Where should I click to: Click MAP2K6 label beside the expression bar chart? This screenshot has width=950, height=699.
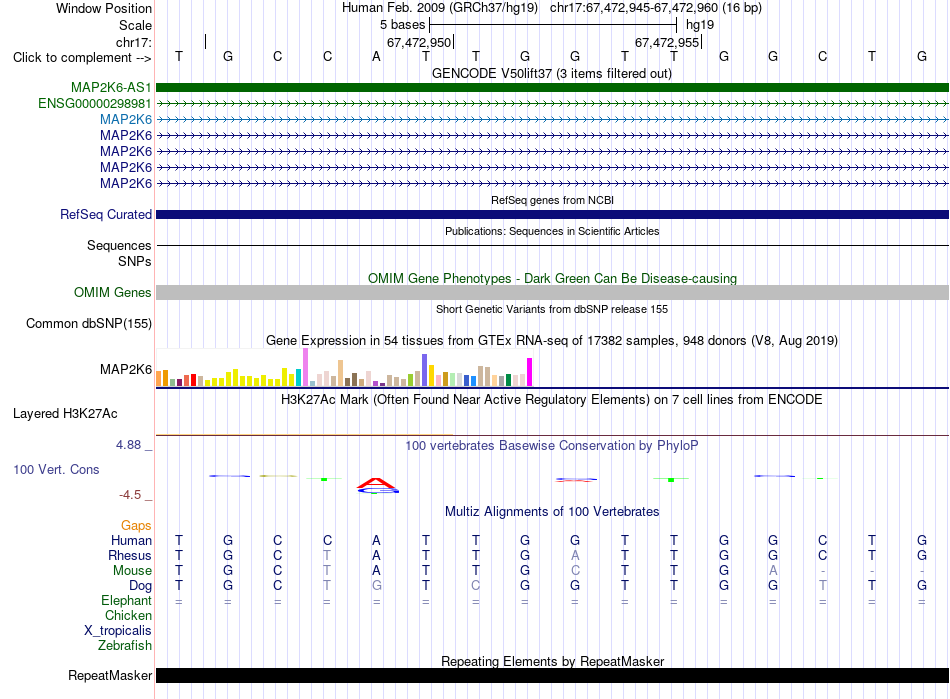pos(125,369)
